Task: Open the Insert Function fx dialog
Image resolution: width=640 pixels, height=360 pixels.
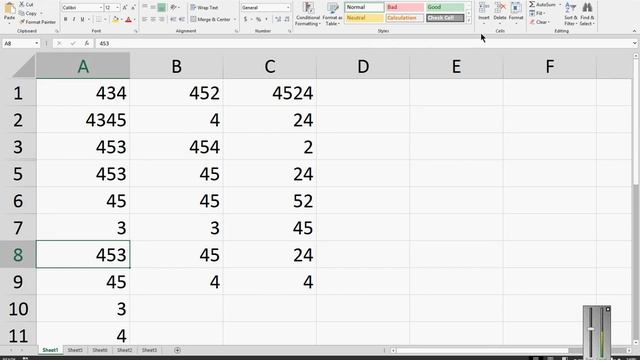Action: point(87,43)
